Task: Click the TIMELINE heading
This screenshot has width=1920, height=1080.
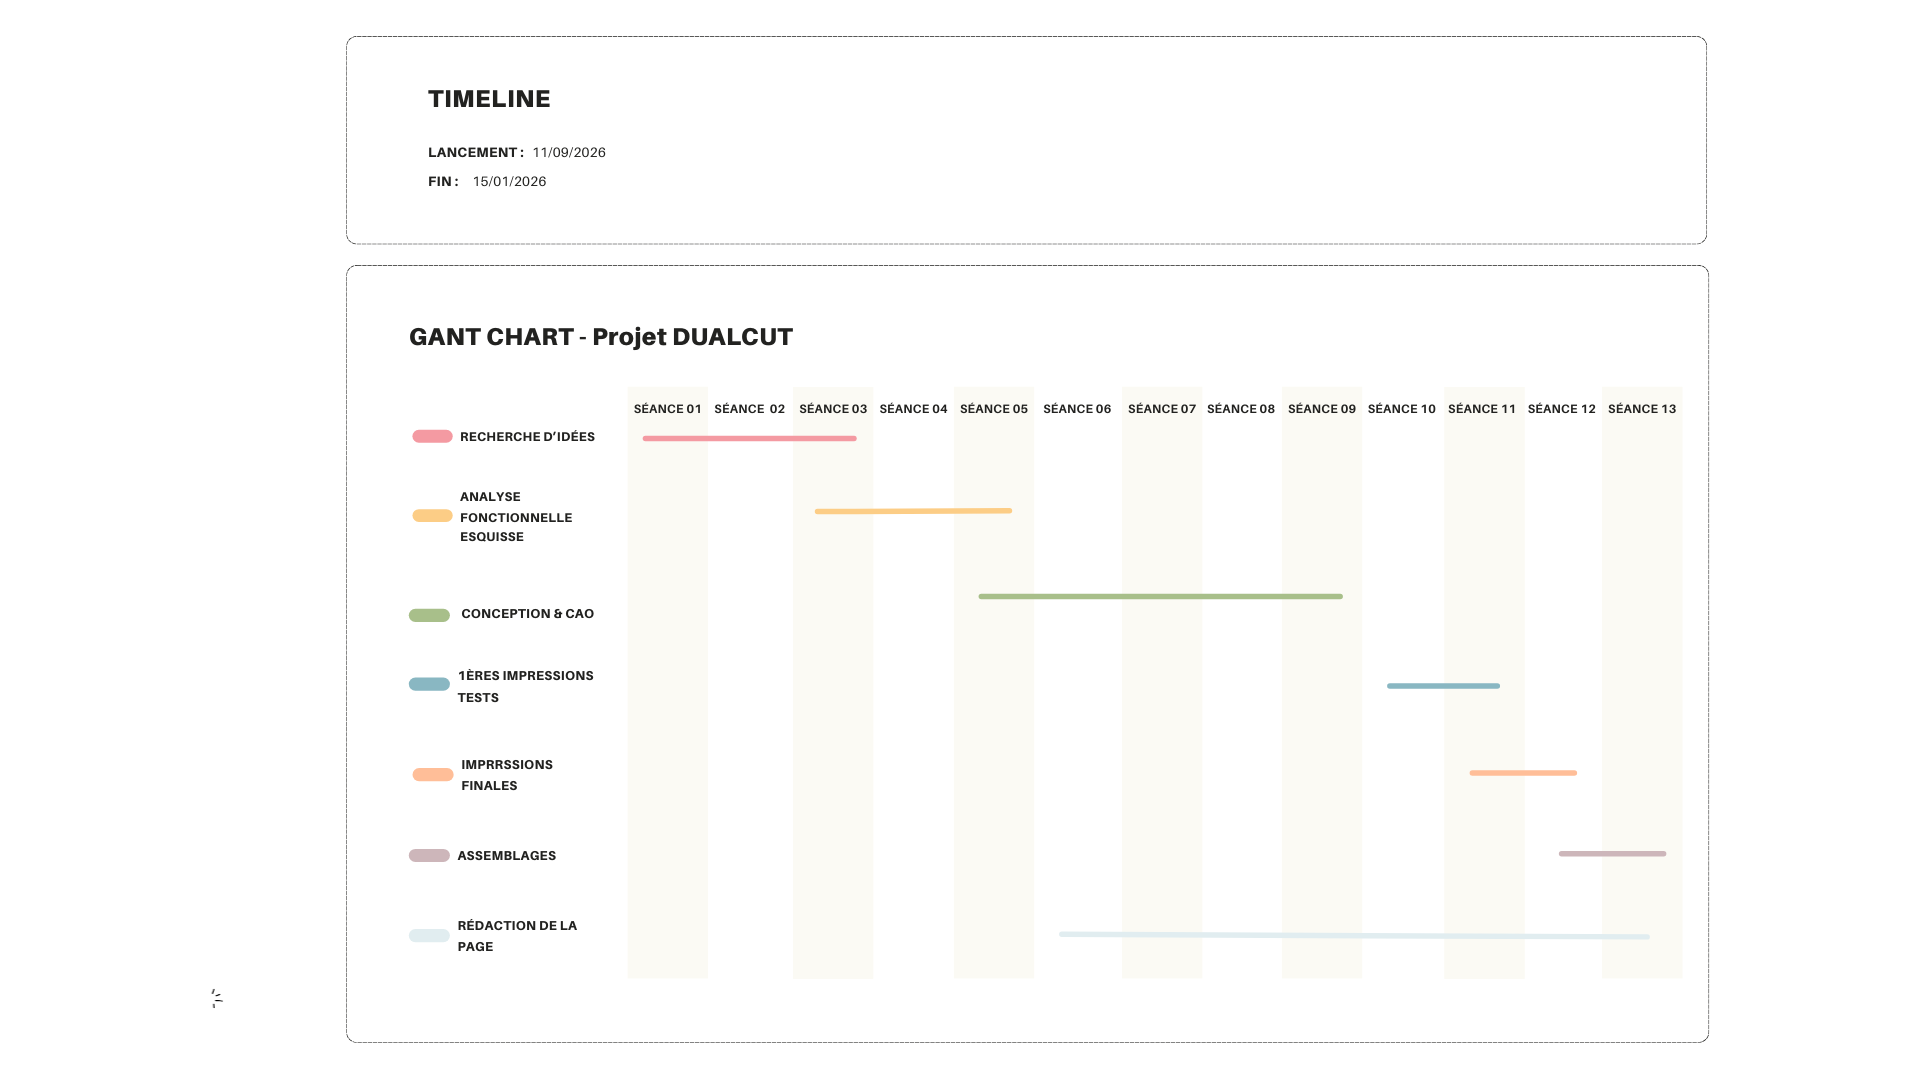Action: pyautogui.click(x=489, y=99)
